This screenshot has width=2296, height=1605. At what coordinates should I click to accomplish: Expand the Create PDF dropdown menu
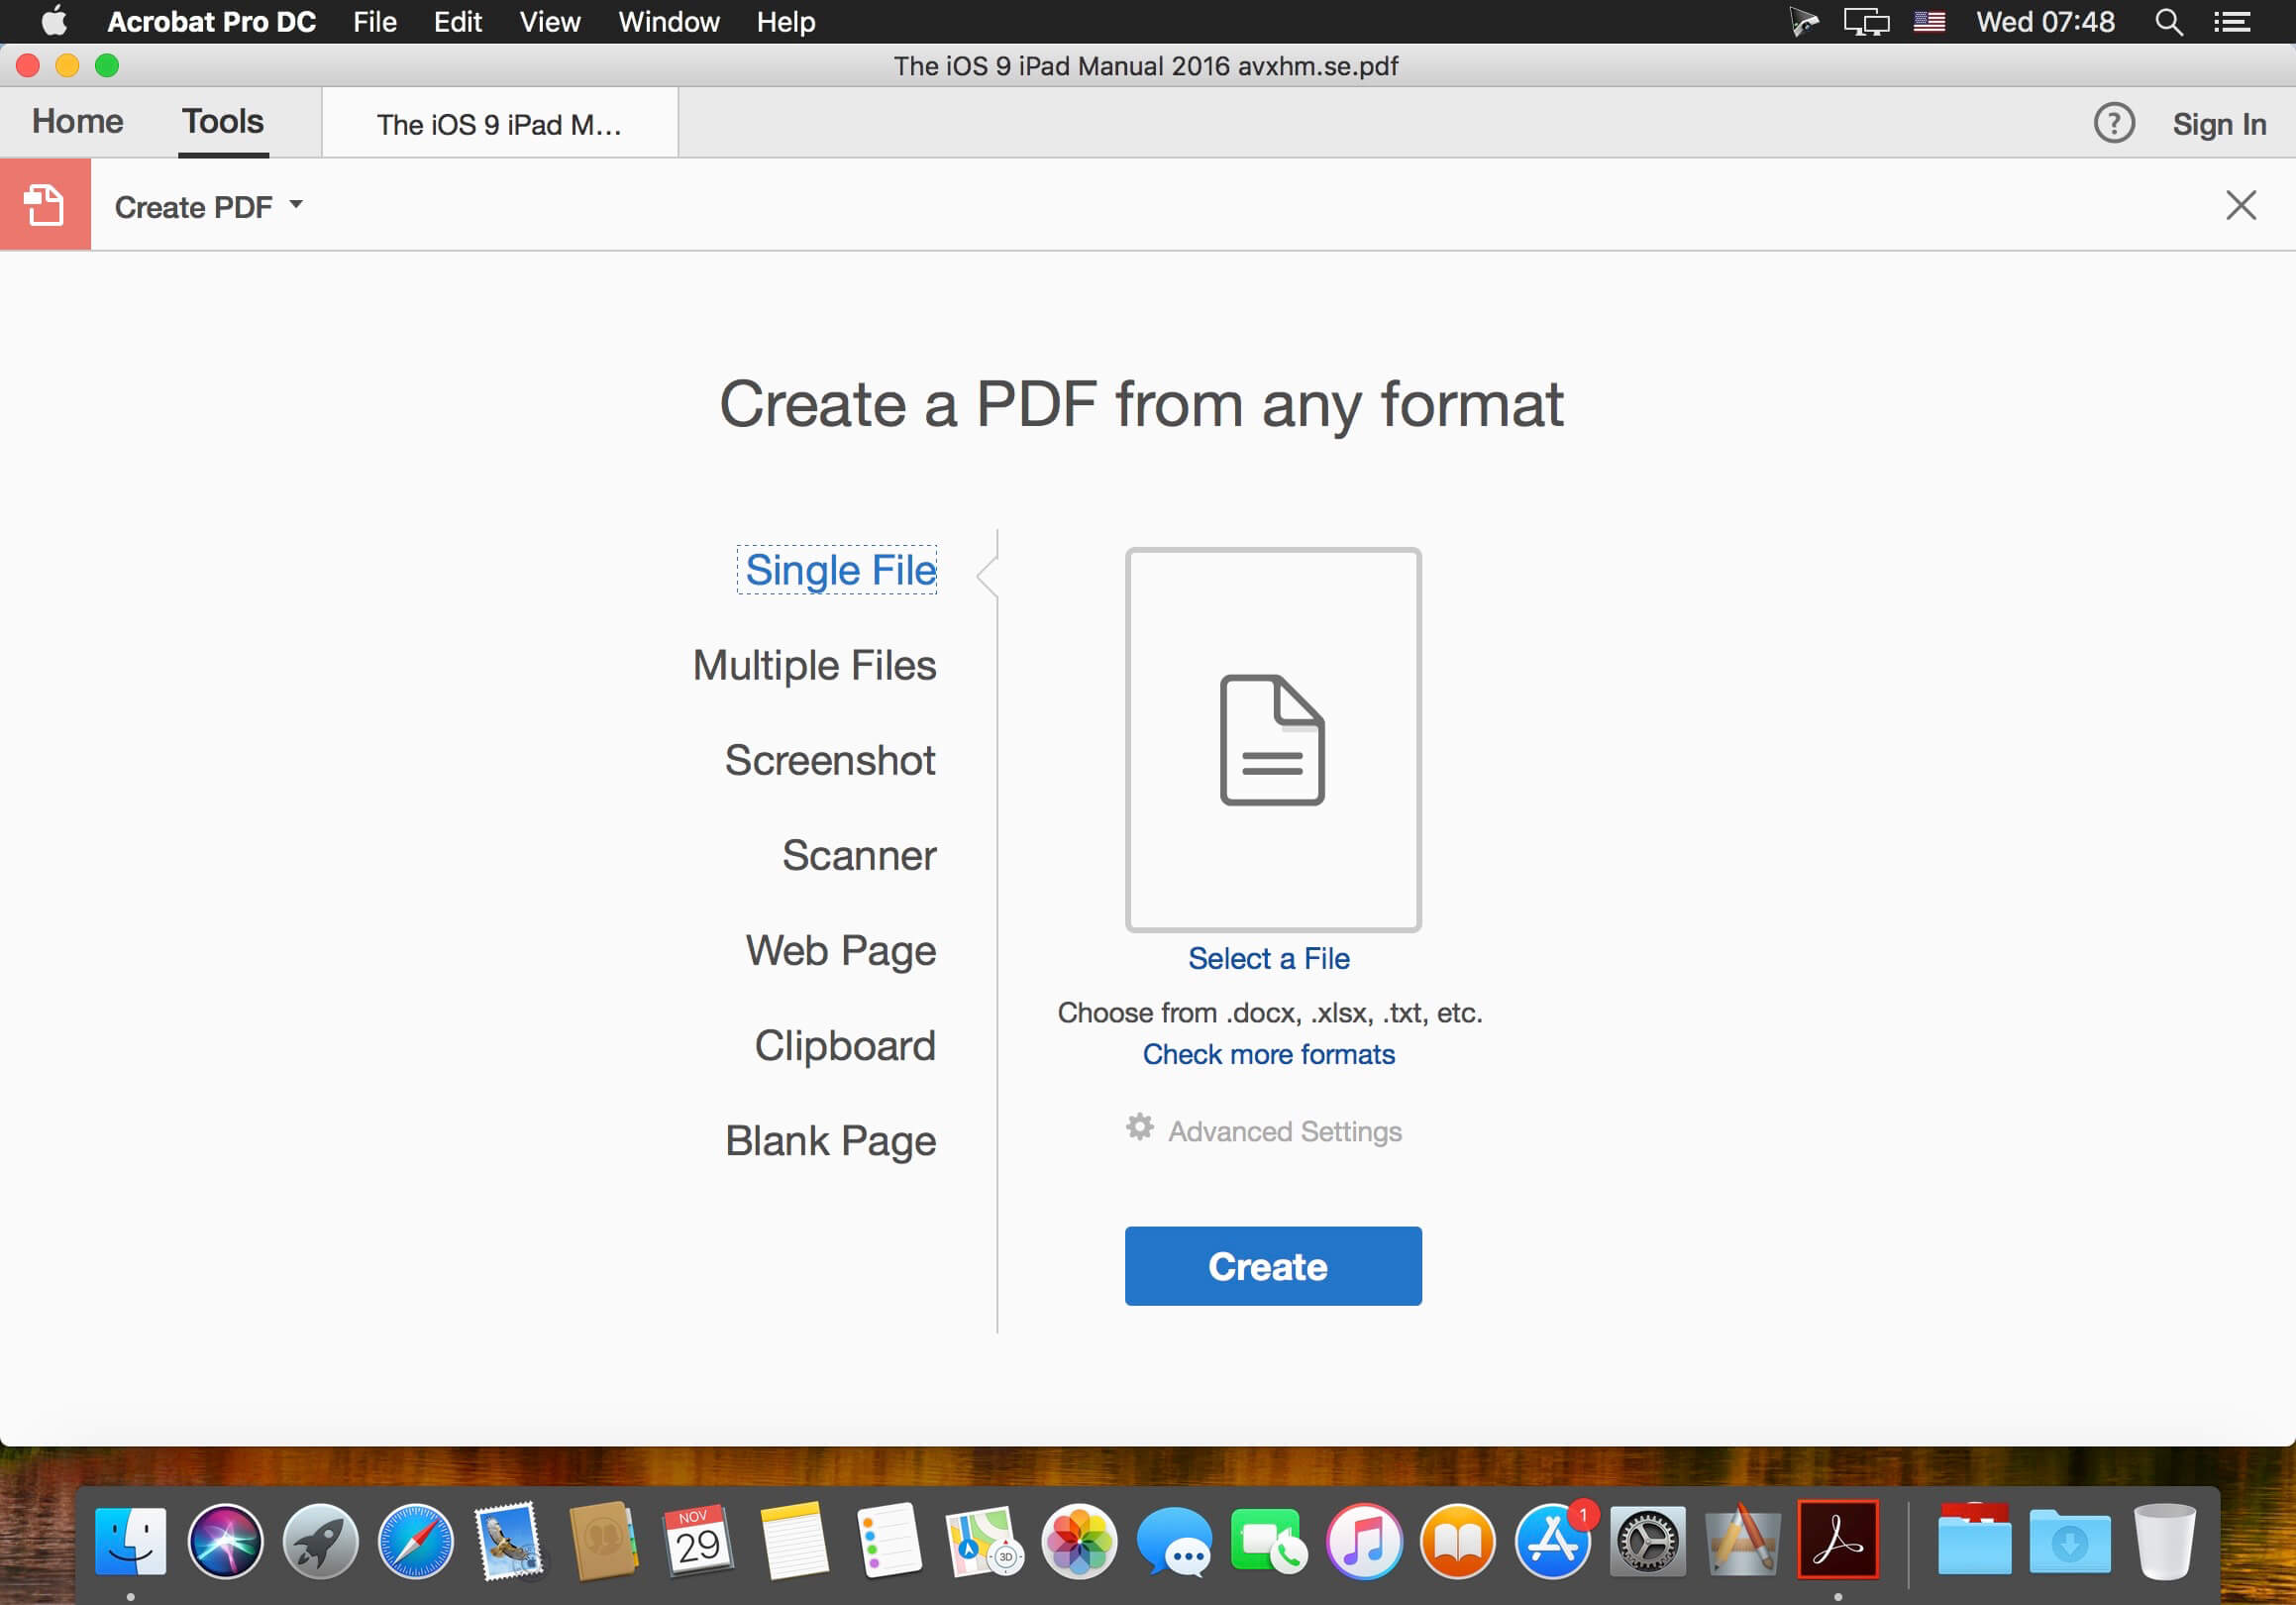(x=298, y=206)
